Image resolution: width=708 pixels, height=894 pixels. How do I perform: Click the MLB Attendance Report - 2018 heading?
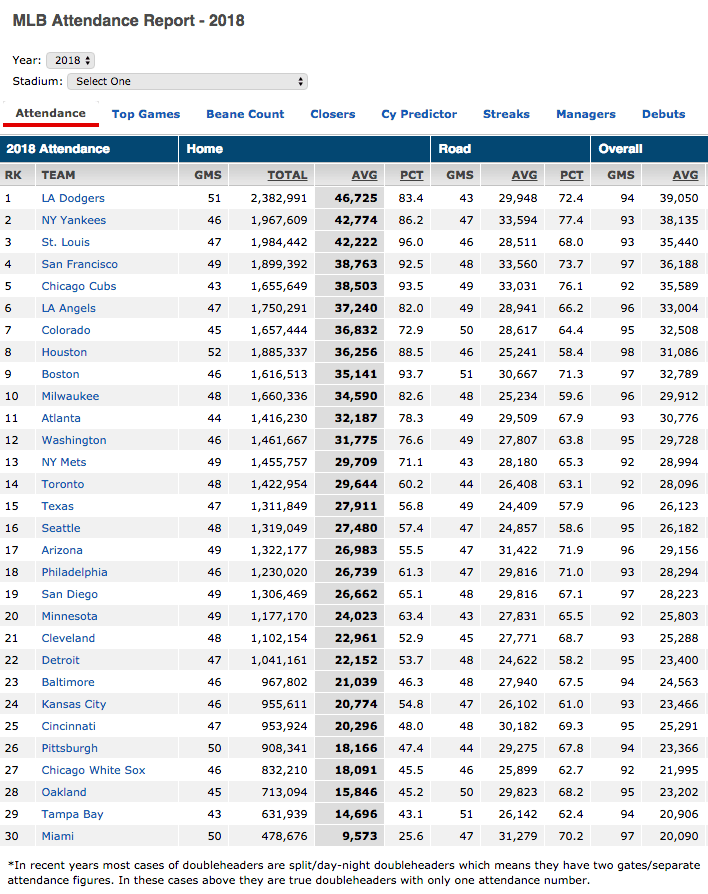129,21
